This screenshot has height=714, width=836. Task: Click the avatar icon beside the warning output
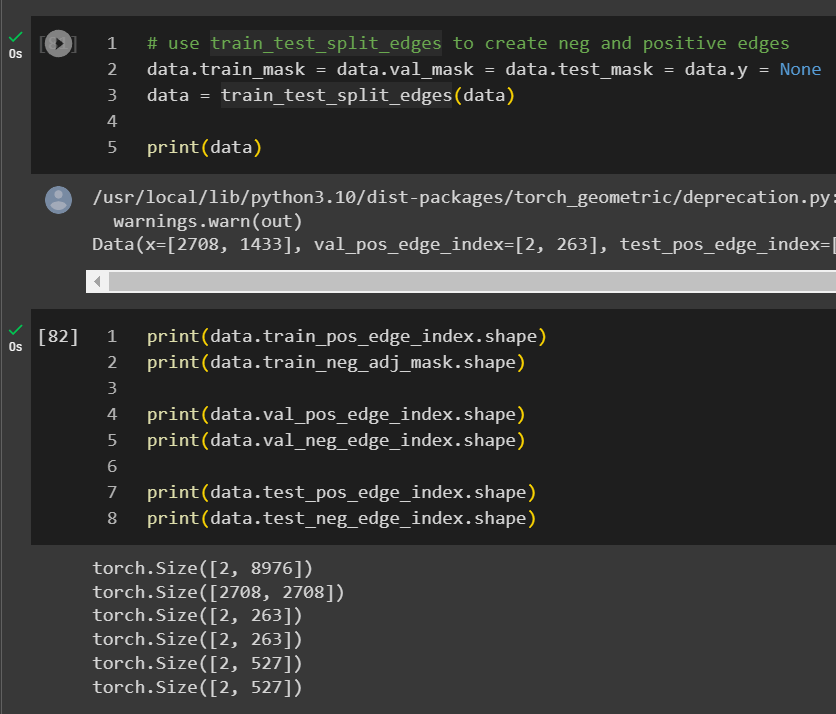point(59,200)
